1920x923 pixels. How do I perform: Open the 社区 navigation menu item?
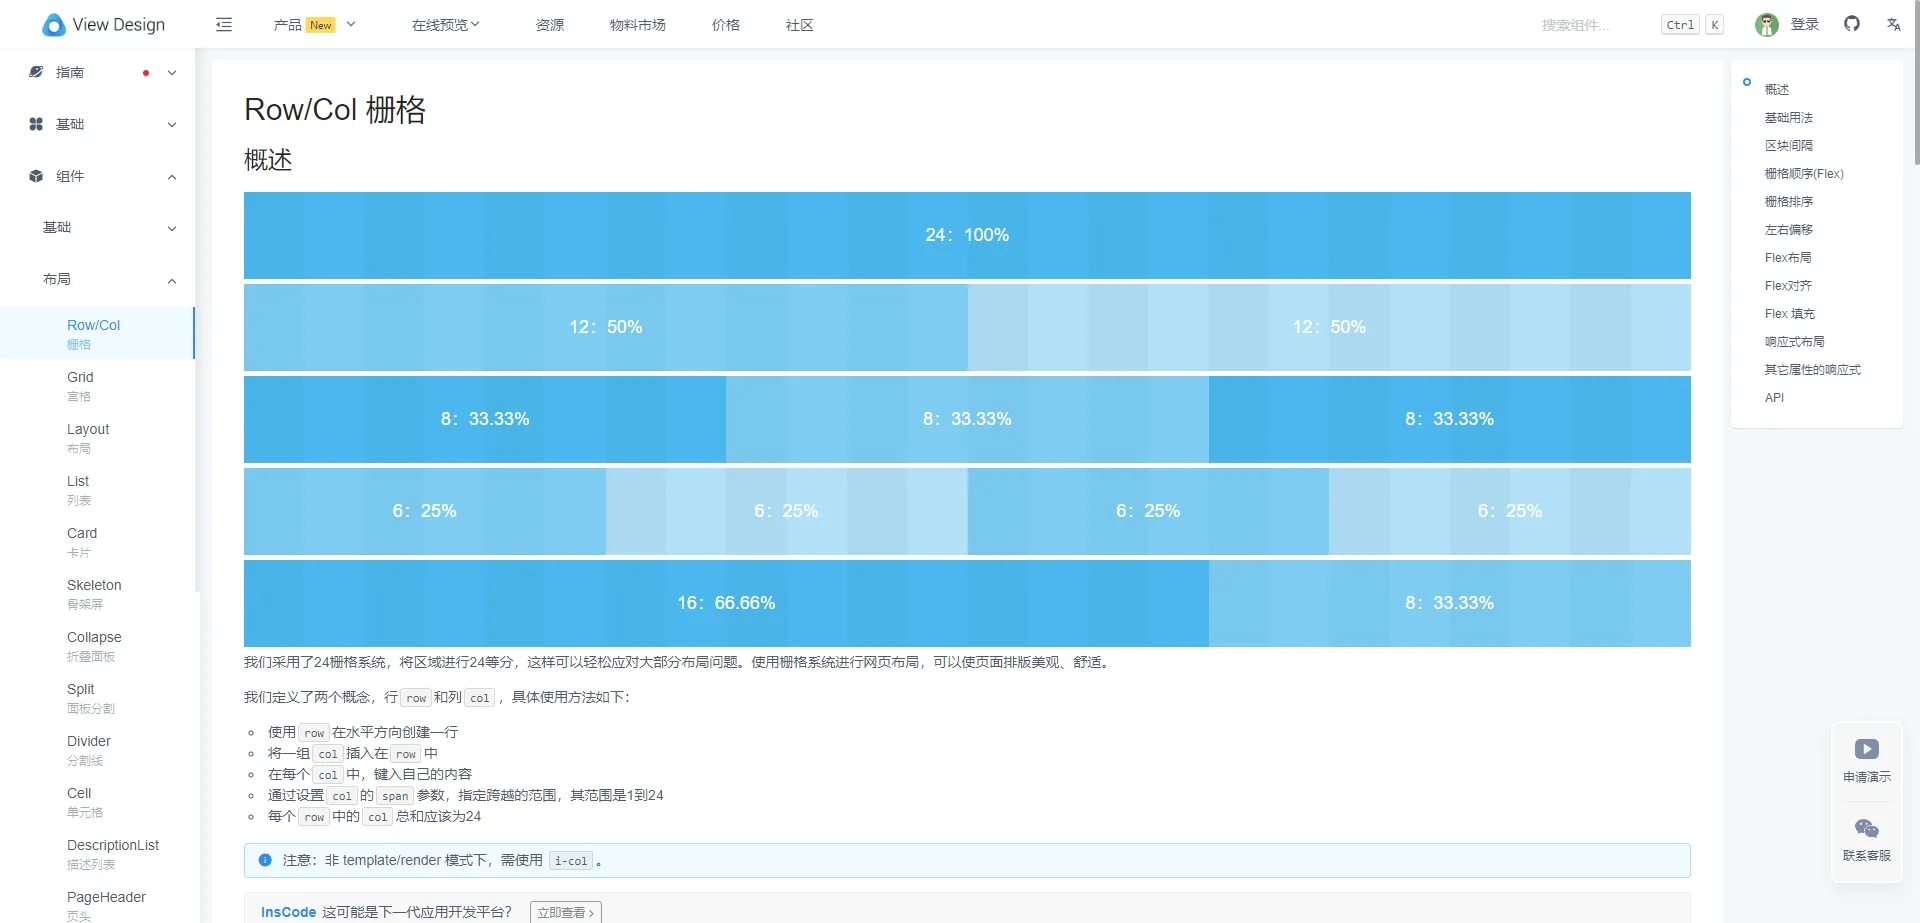click(799, 25)
